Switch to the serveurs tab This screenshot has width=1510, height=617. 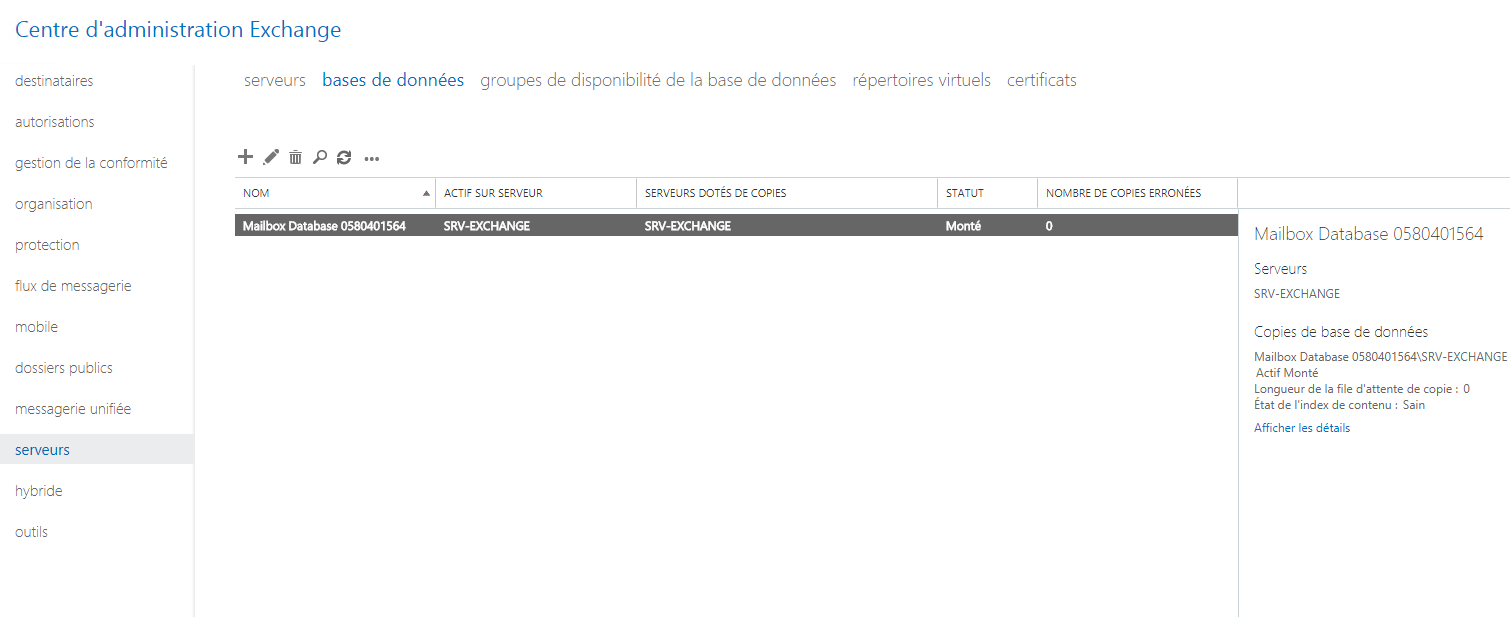tap(275, 80)
